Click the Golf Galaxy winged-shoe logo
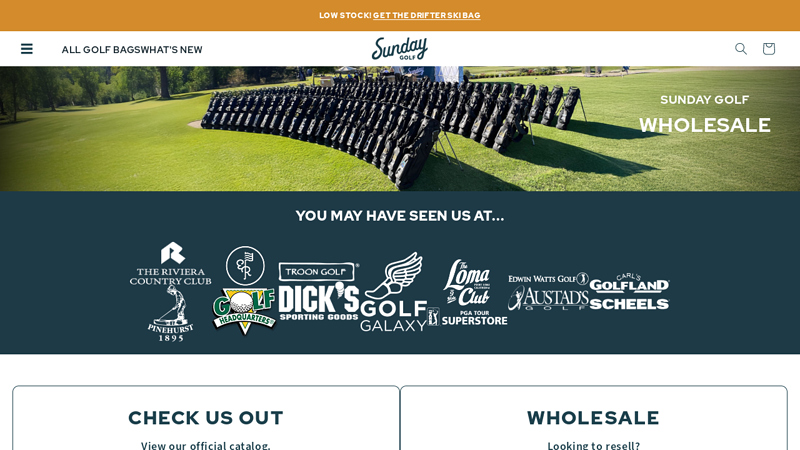800x450 pixels. click(393, 291)
